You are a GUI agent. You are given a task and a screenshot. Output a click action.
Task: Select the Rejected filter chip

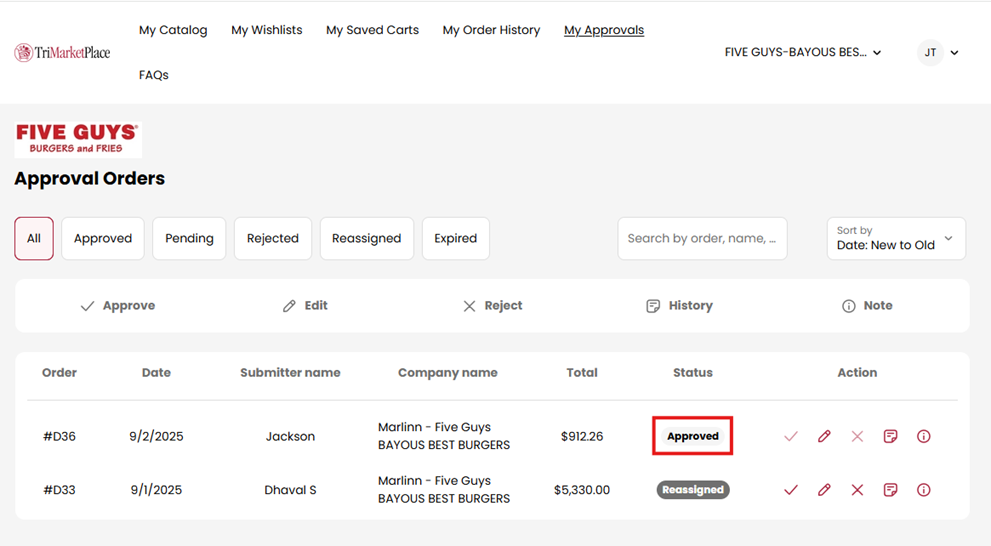pos(273,239)
